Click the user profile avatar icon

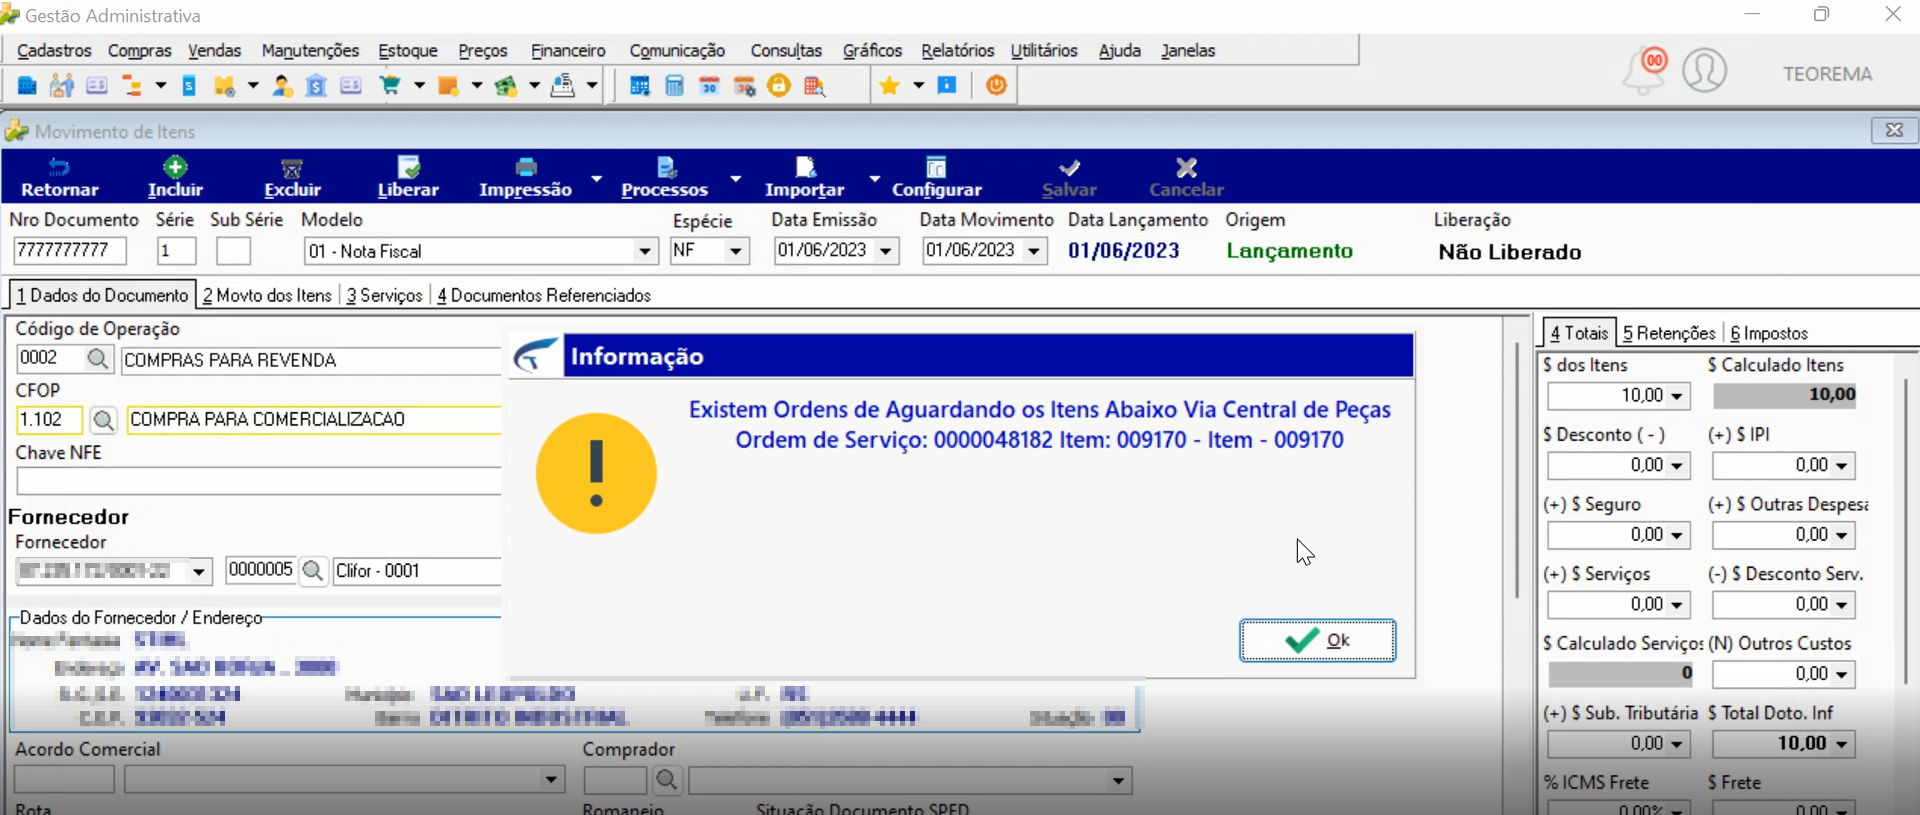coord(1704,71)
